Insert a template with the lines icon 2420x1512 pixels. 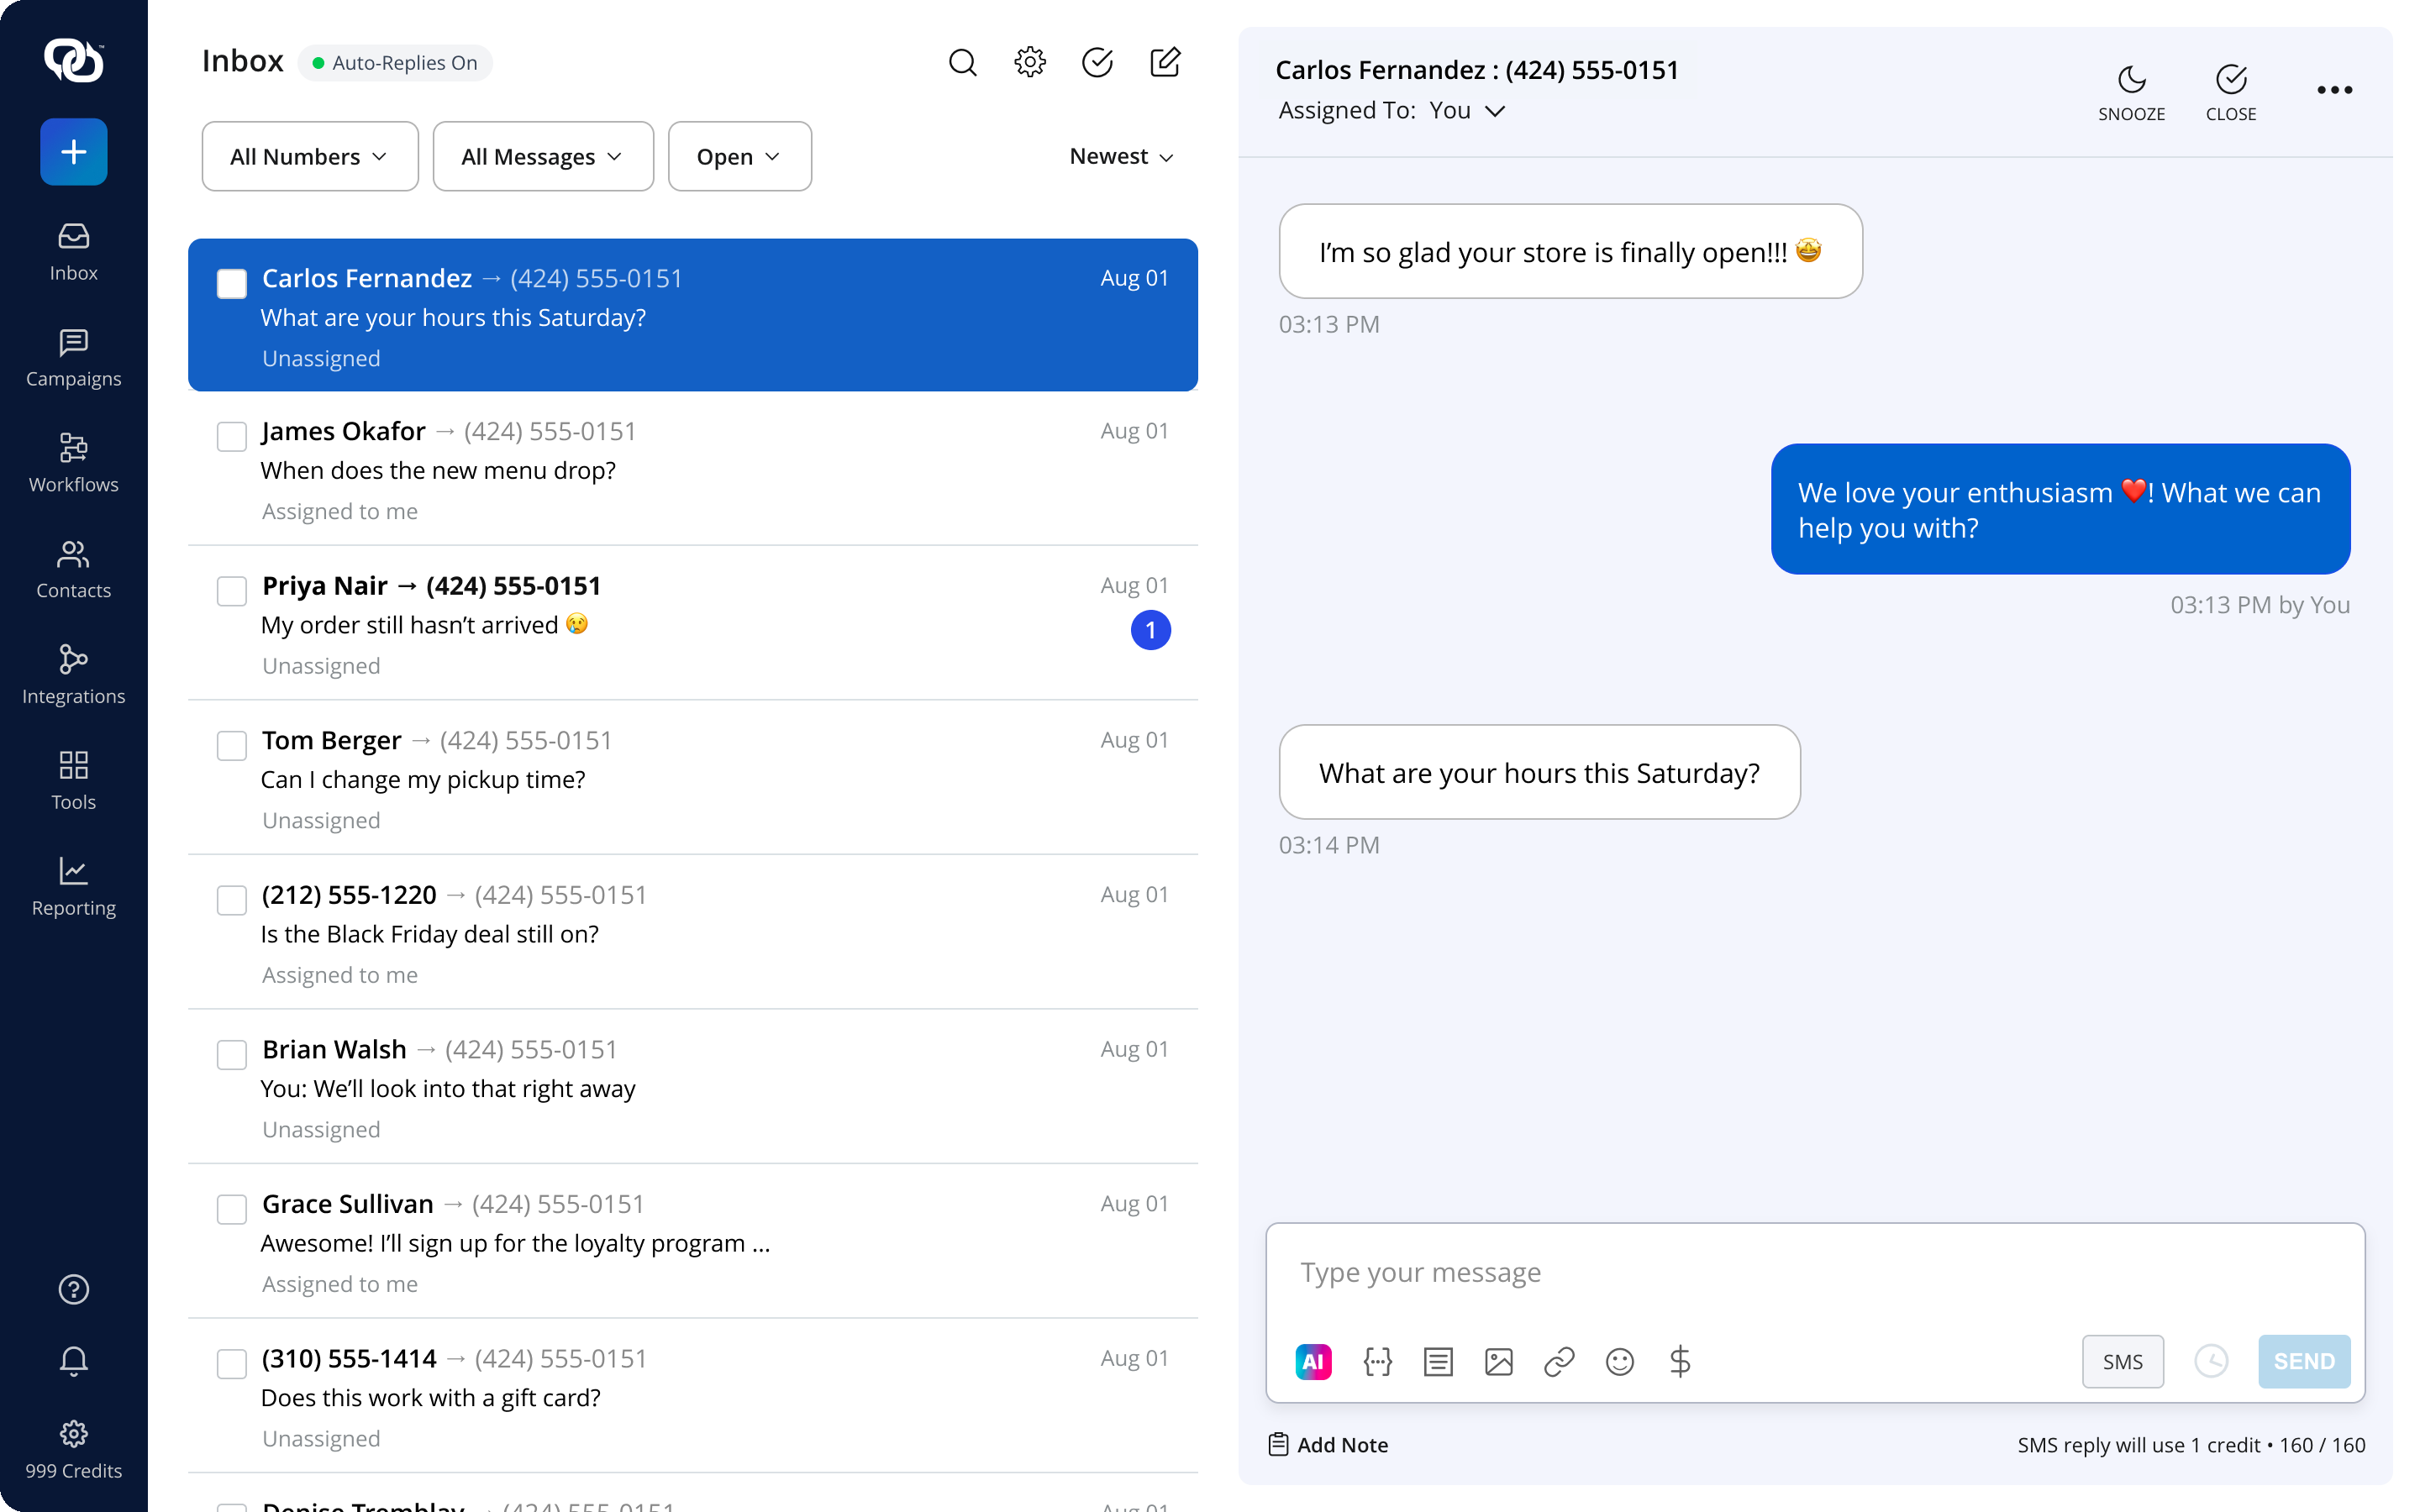point(1438,1361)
